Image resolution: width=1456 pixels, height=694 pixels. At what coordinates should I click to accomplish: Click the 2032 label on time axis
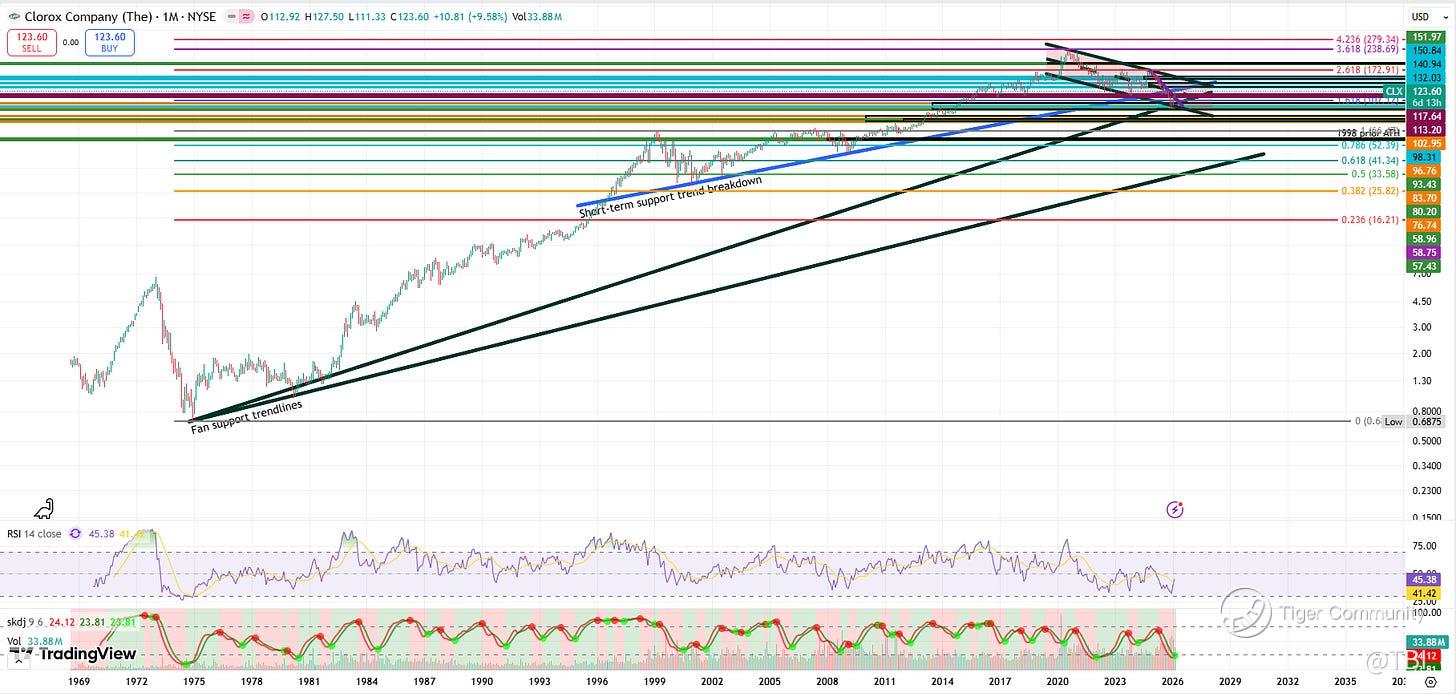coord(1288,681)
